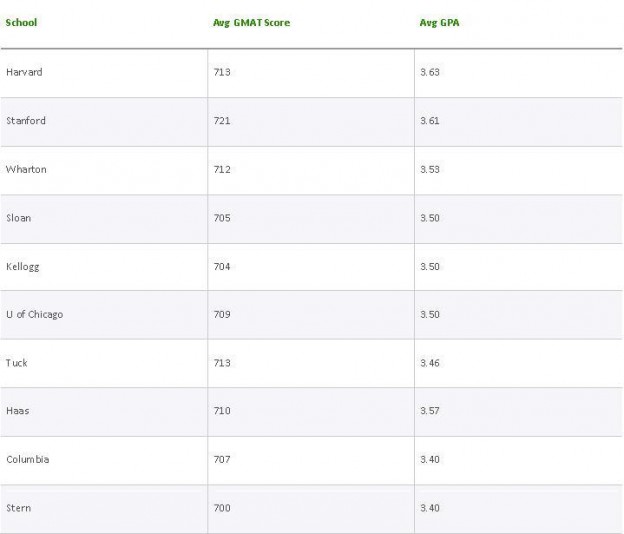This screenshot has height=534, width=624.
Task: Click Stanford's GMAT score 721
Action: point(222,121)
